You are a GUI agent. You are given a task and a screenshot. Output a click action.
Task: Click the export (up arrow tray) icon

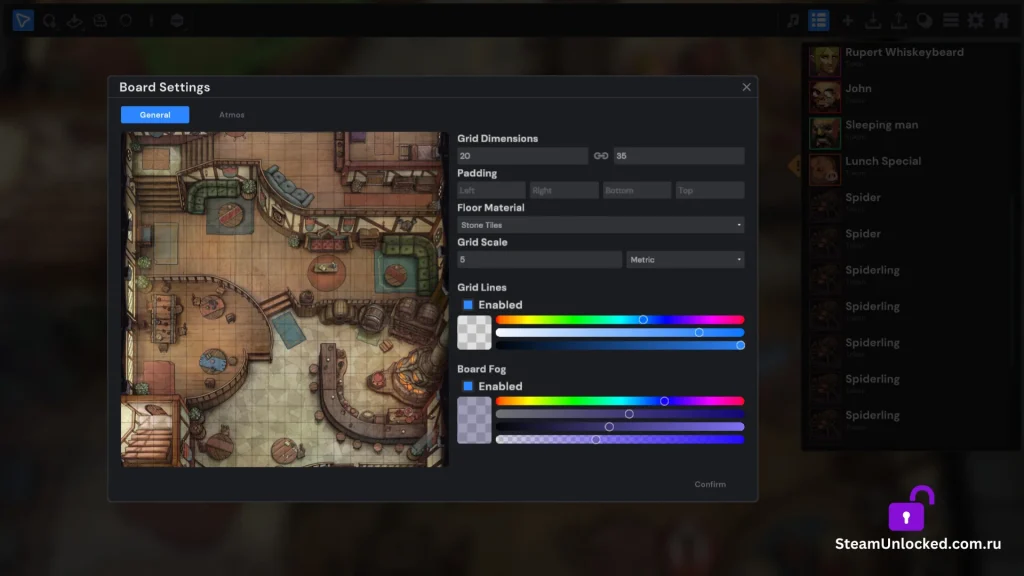tap(899, 21)
